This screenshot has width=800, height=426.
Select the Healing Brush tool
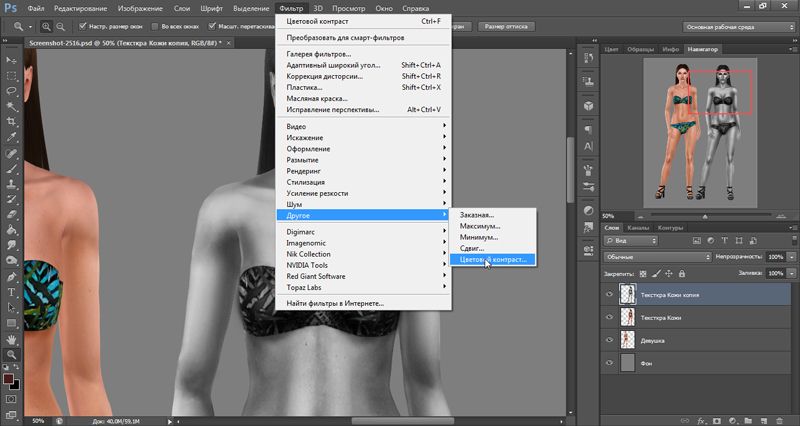click(11, 153)
